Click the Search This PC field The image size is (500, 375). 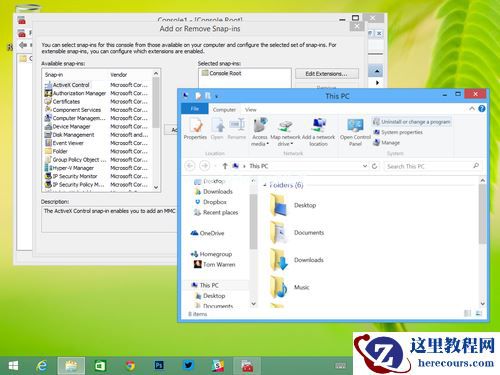433,166
